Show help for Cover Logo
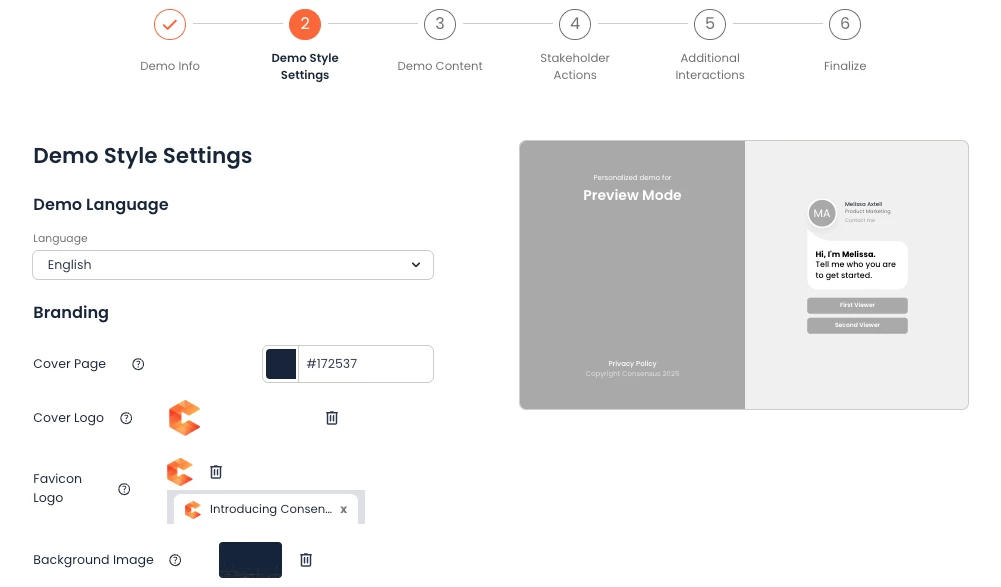 coord(126,418)
